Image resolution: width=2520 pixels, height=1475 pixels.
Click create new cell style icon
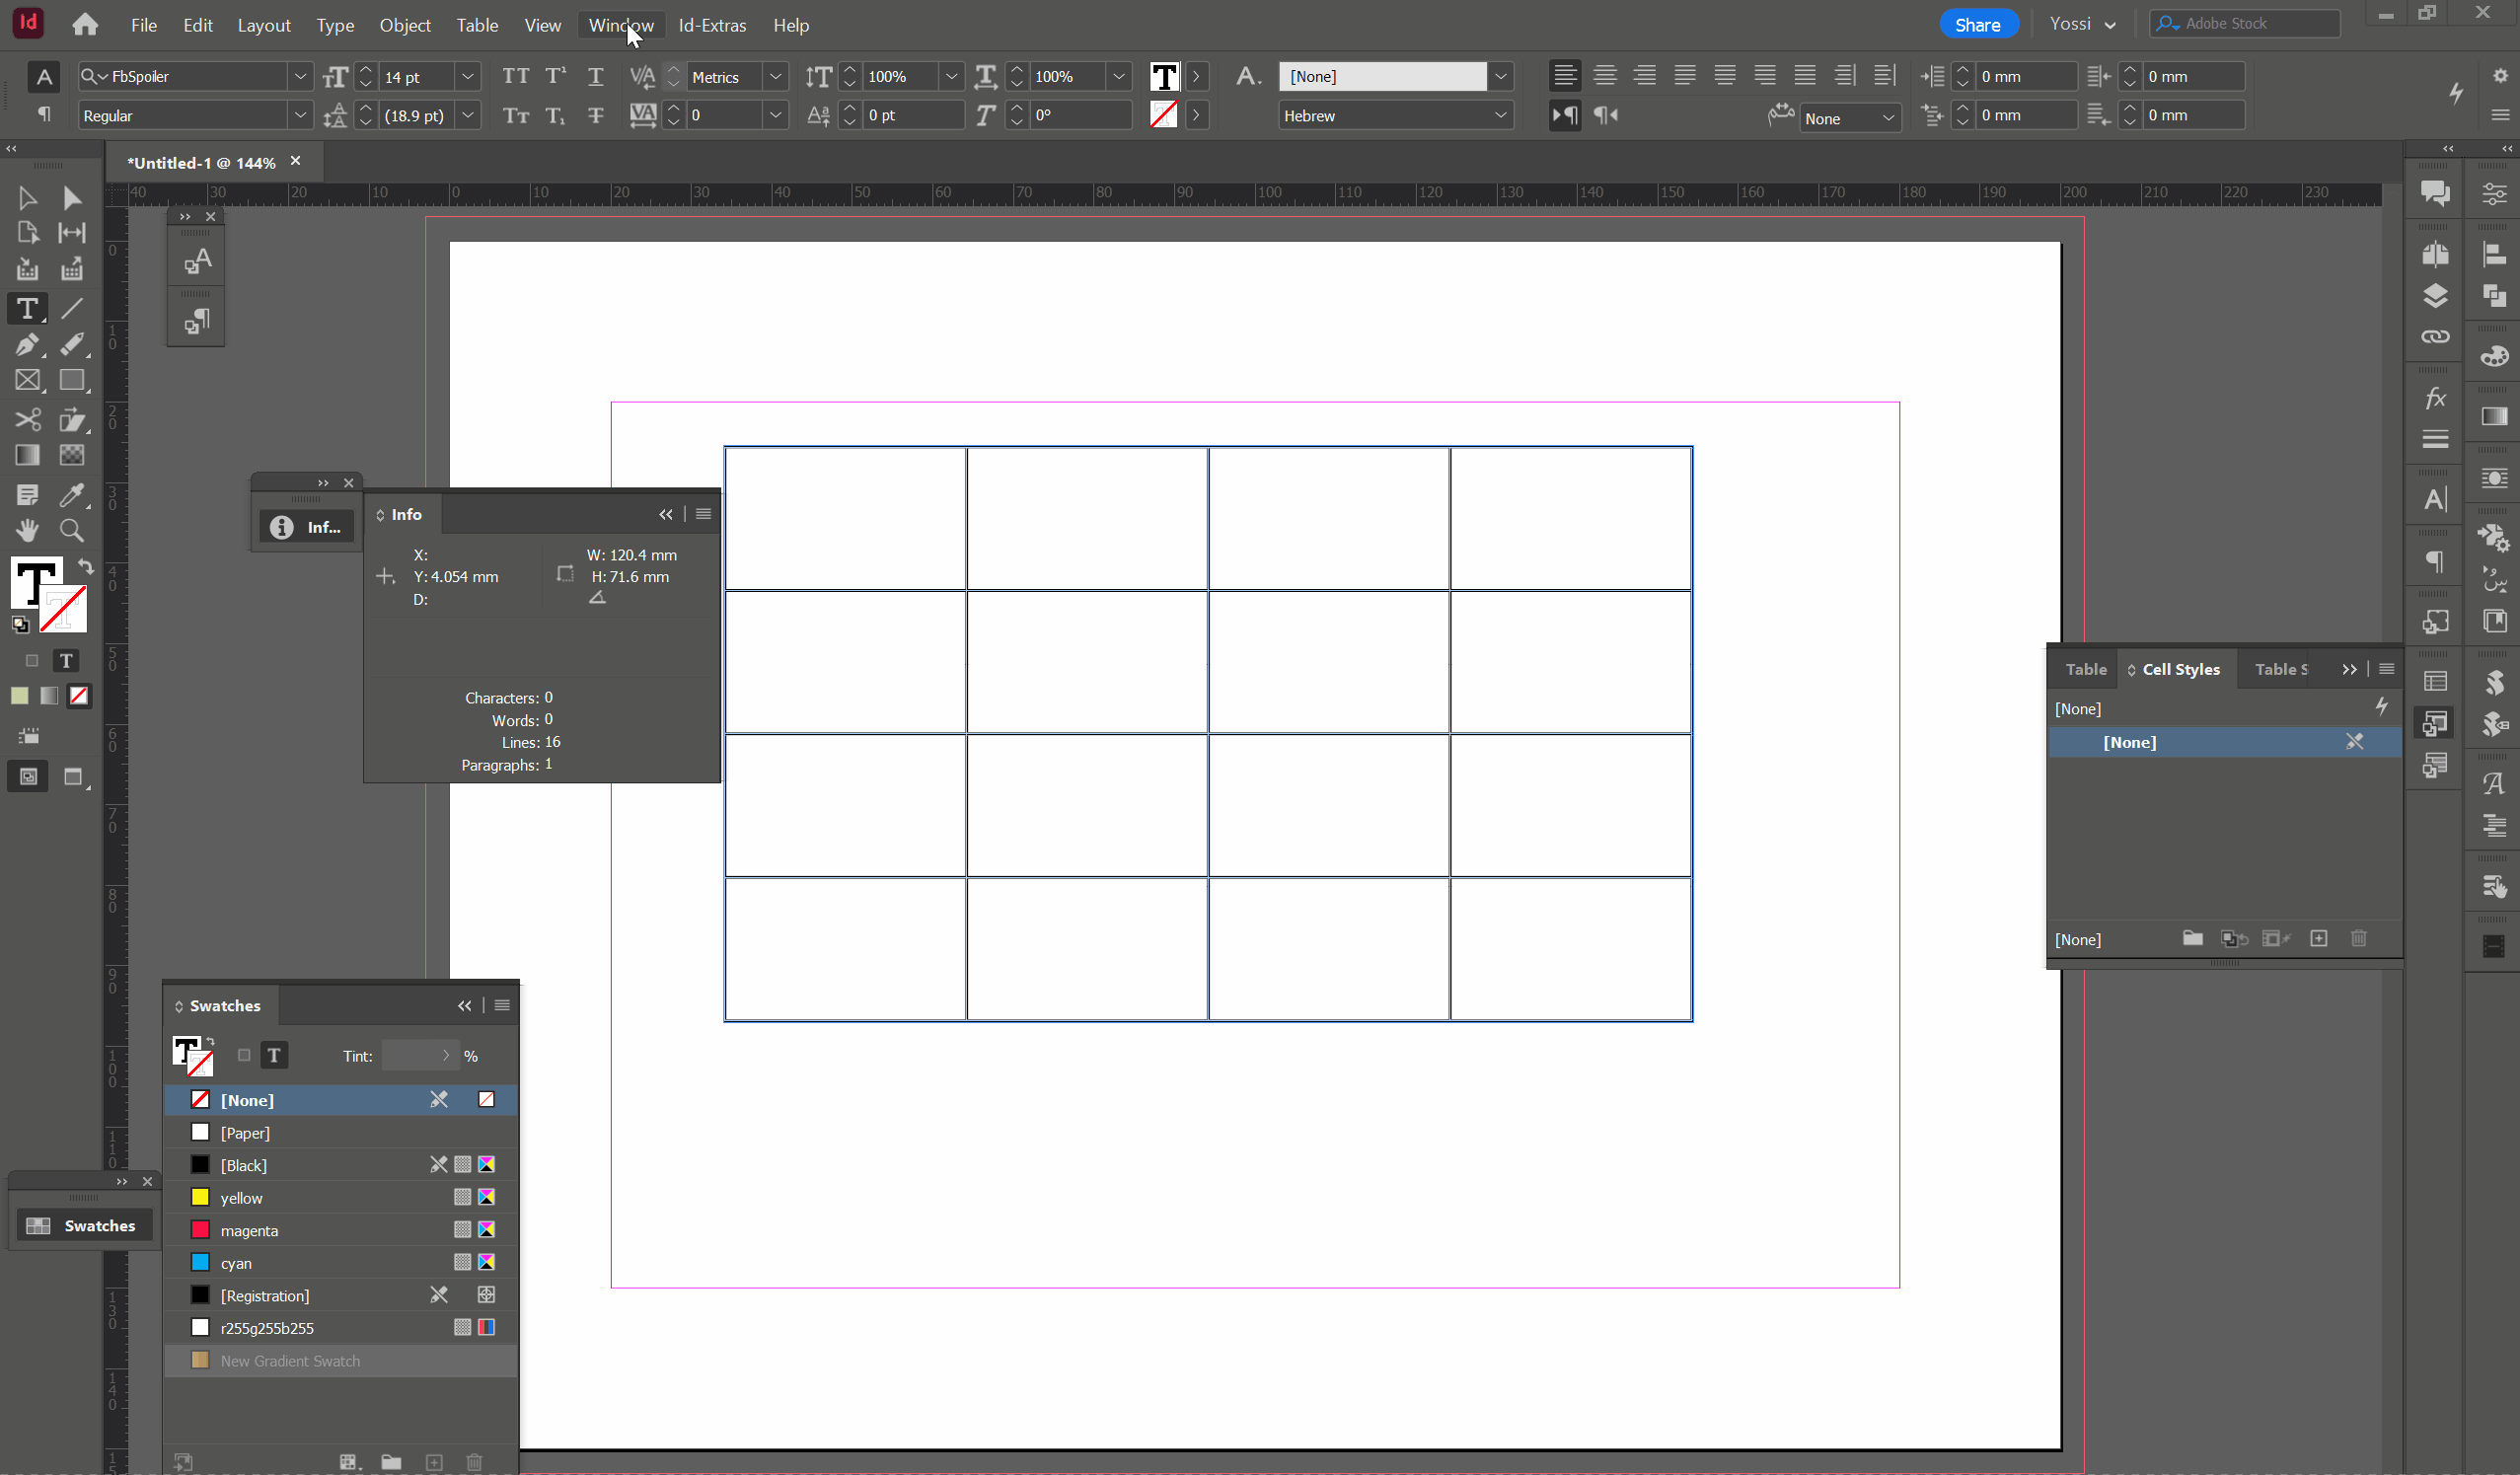(2318, 938)
